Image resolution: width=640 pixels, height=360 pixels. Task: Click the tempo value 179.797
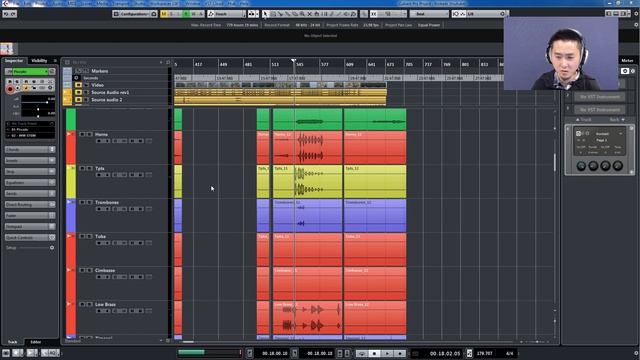(x=484, y=353)
